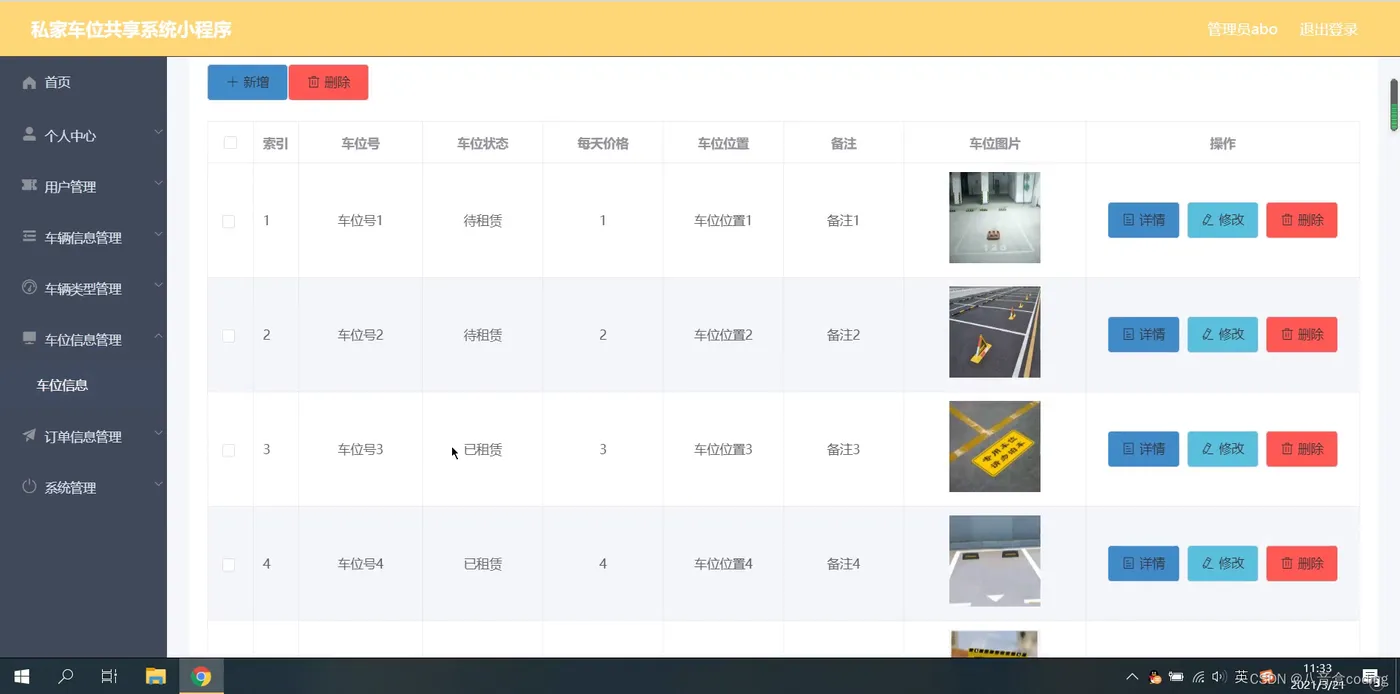
Task: Open Windows search from the taskbar
Action: [66, 676]
